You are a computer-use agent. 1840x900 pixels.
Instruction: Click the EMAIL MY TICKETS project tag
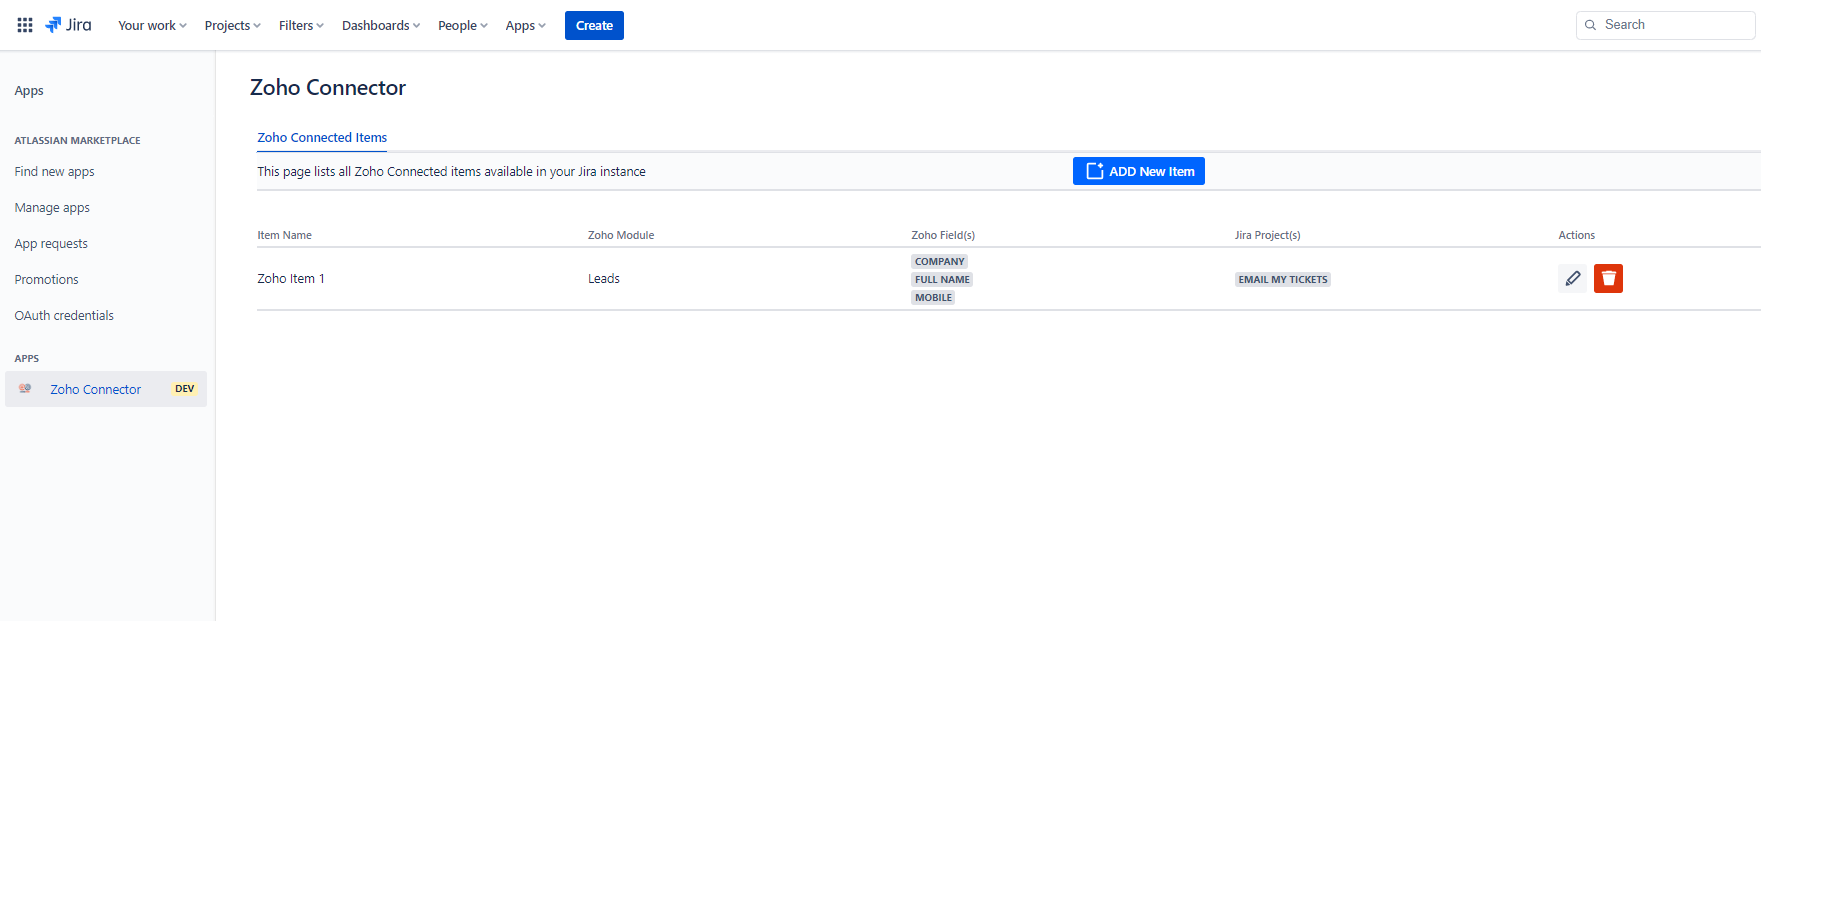[1283, 279]
